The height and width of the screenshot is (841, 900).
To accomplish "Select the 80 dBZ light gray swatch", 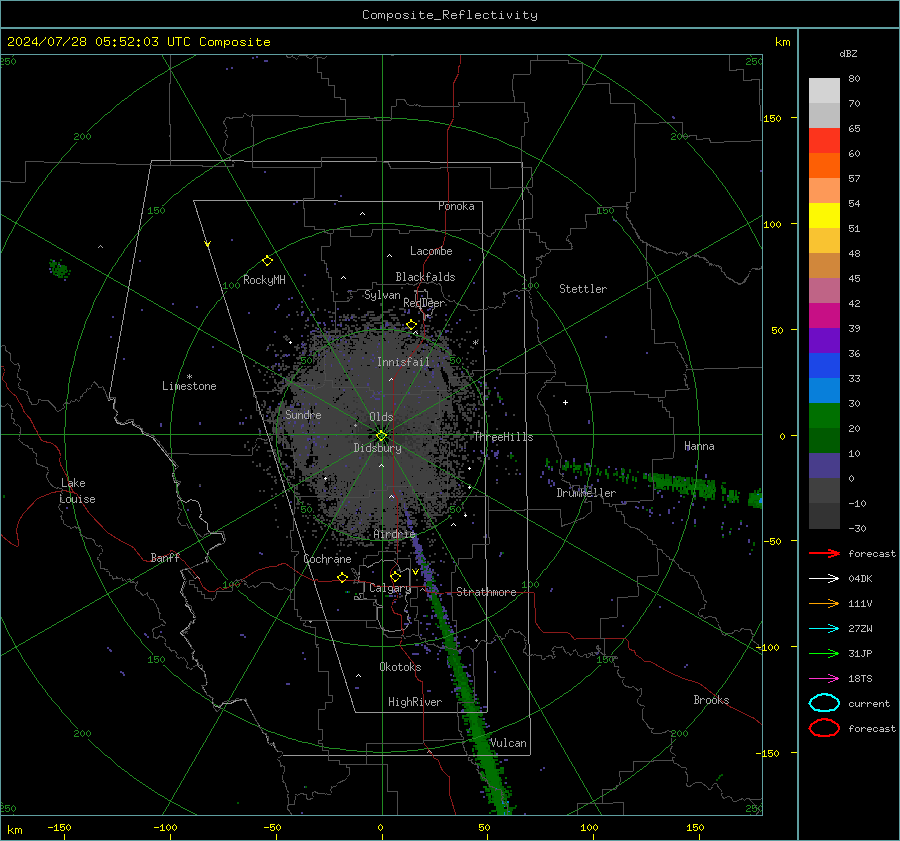I will [x=824, y=90].
